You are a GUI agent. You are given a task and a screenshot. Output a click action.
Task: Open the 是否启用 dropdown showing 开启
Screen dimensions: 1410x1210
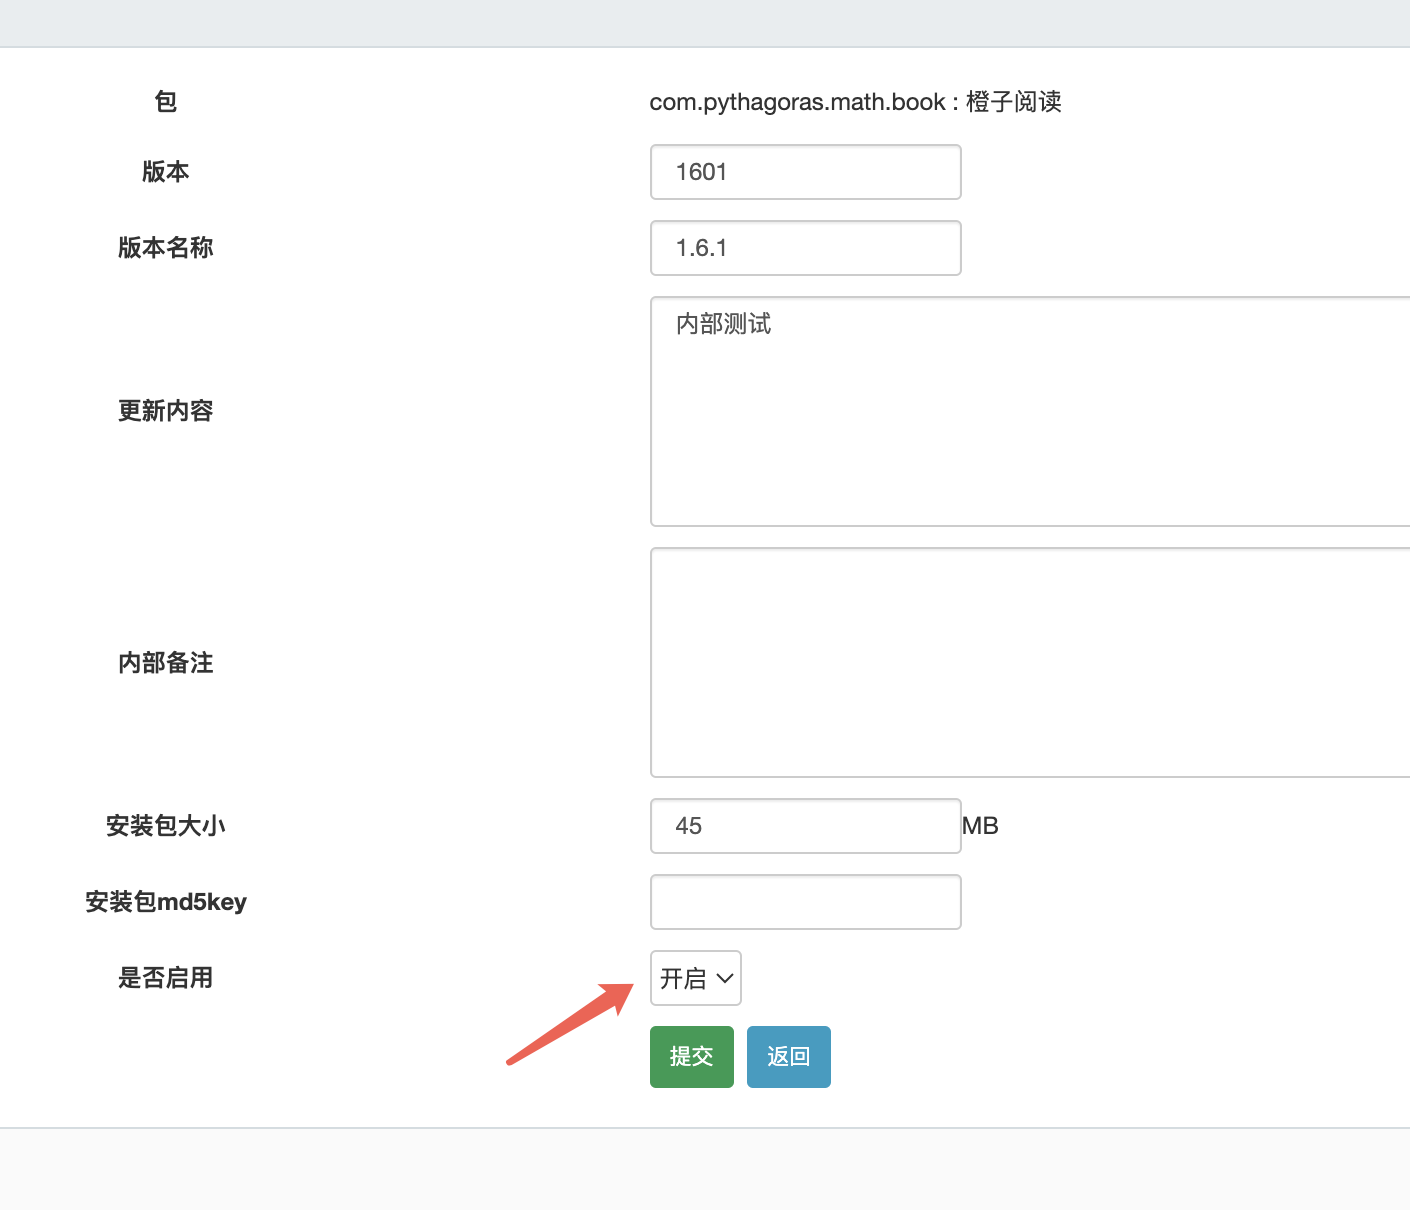[696, 978]
